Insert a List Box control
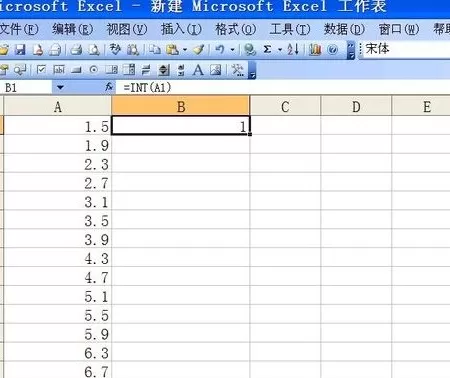This screenshot has height=378, width=450. [111, 70]
